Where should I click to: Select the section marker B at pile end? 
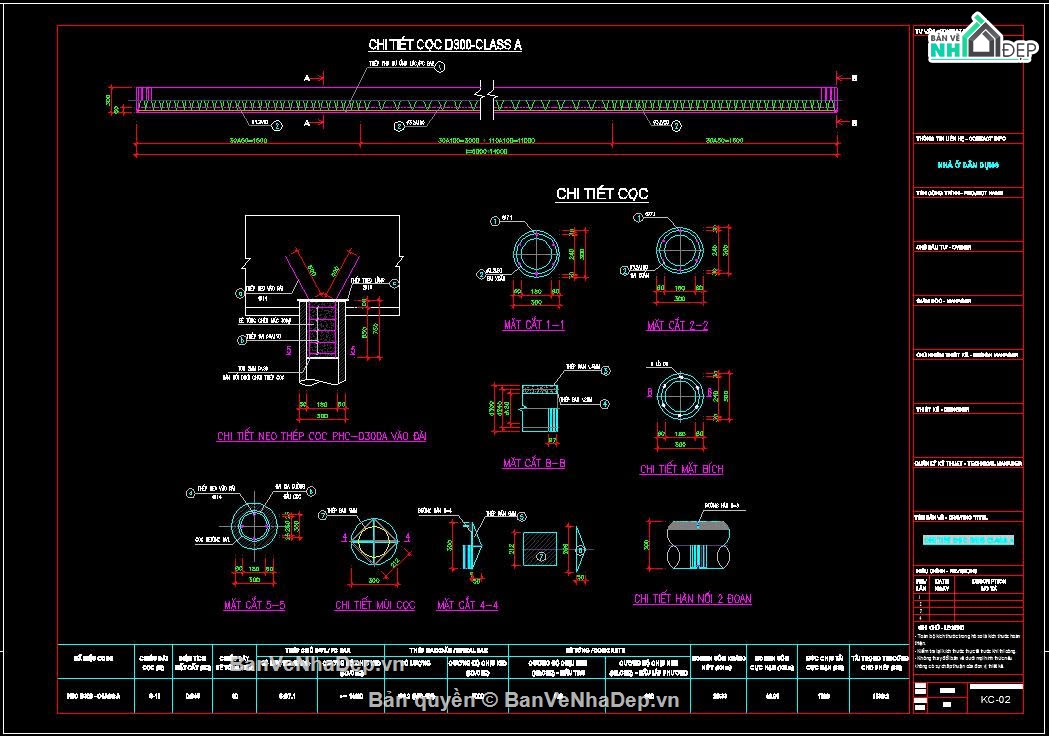[x=854, y=78]
